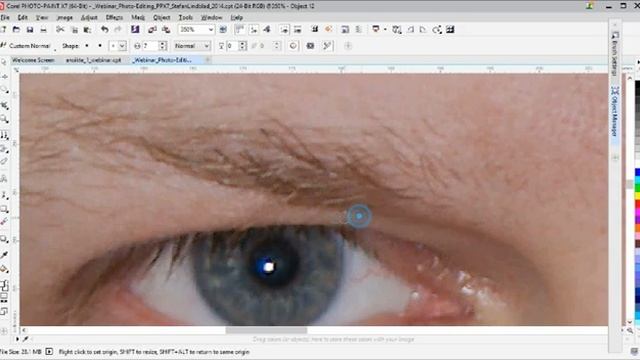Switch to the Welcome Screen tab
The image size is (640, 360).
(33, 60)
